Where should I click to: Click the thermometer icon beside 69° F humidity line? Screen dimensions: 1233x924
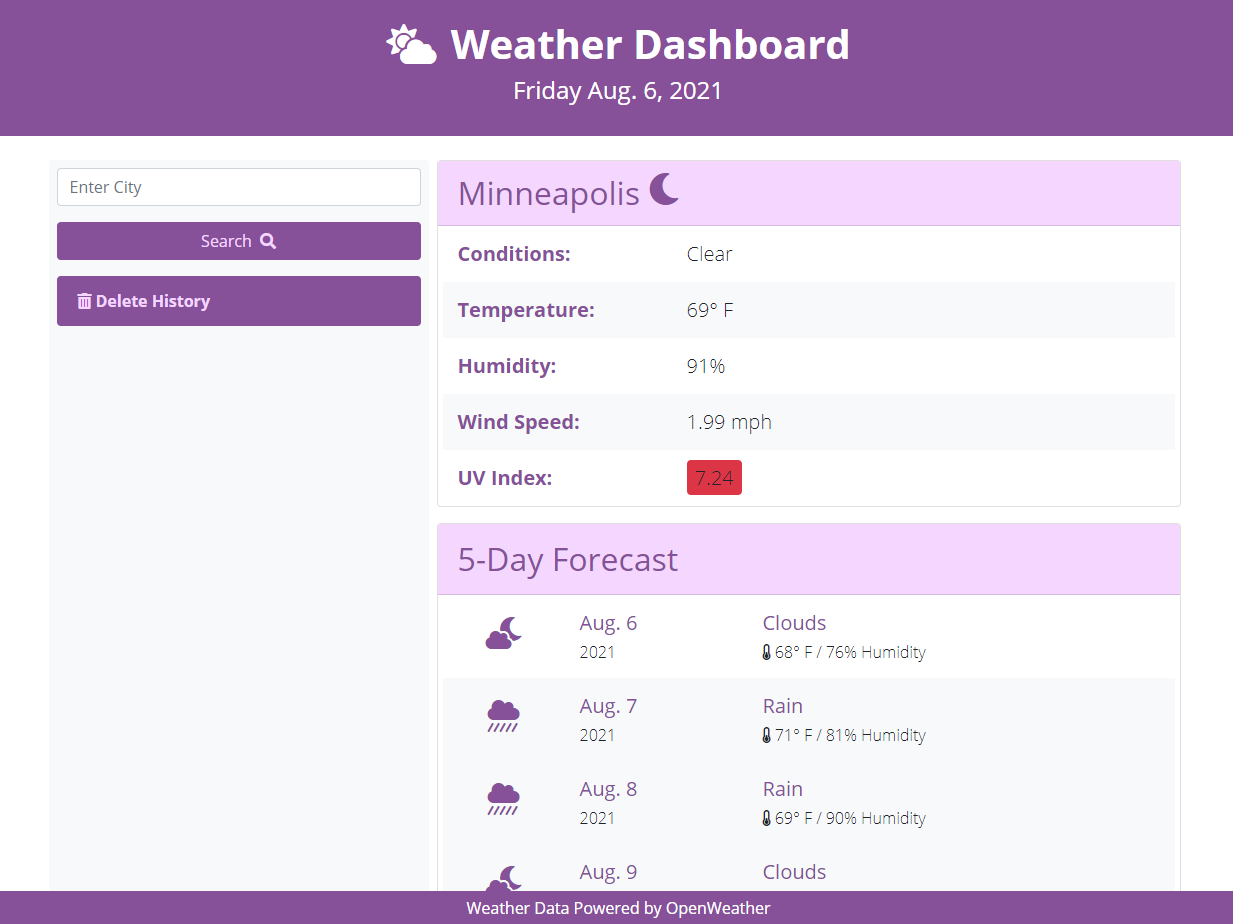click(765, 818)
